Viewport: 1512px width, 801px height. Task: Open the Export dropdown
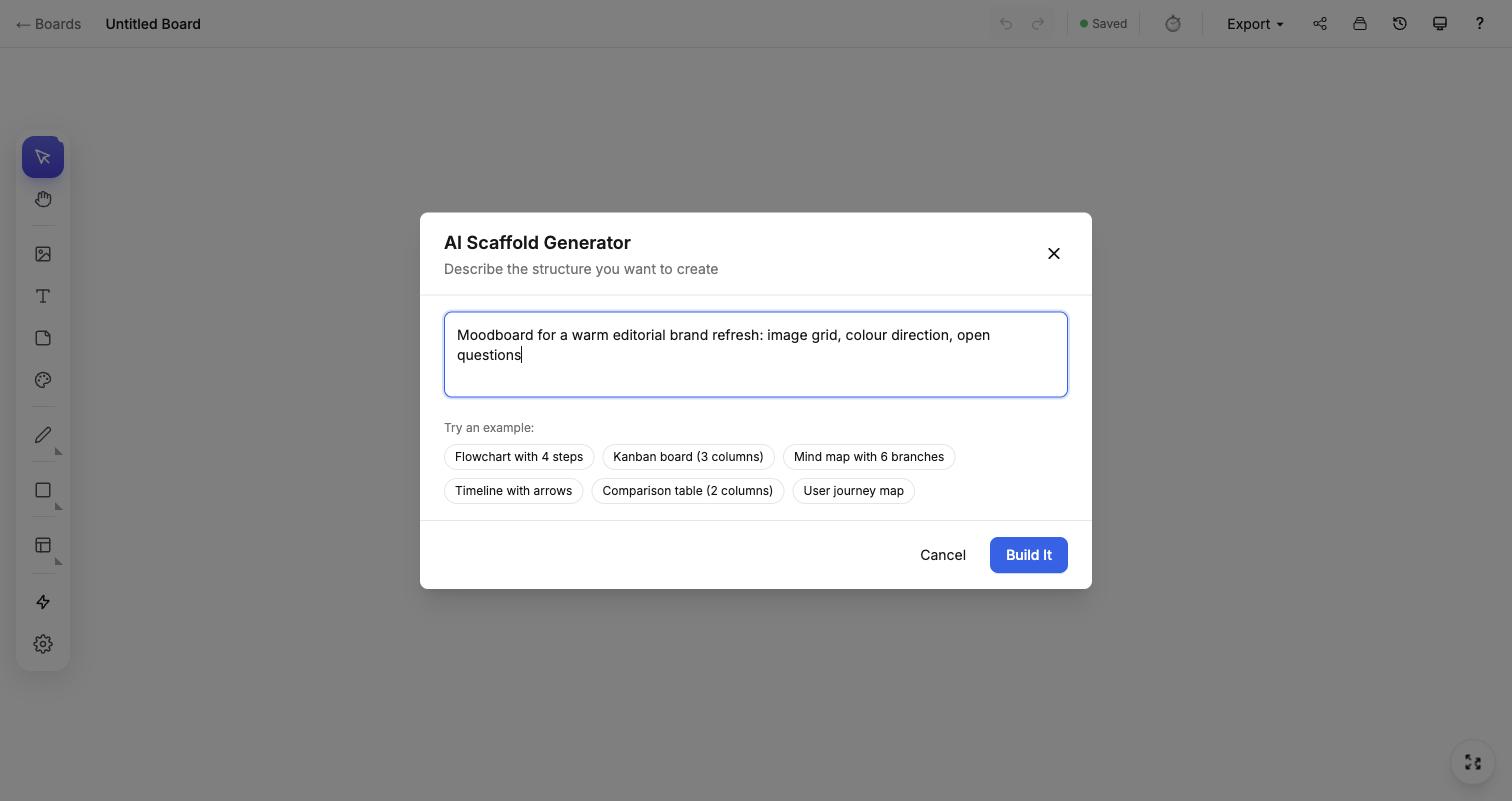click(1255, 24)
